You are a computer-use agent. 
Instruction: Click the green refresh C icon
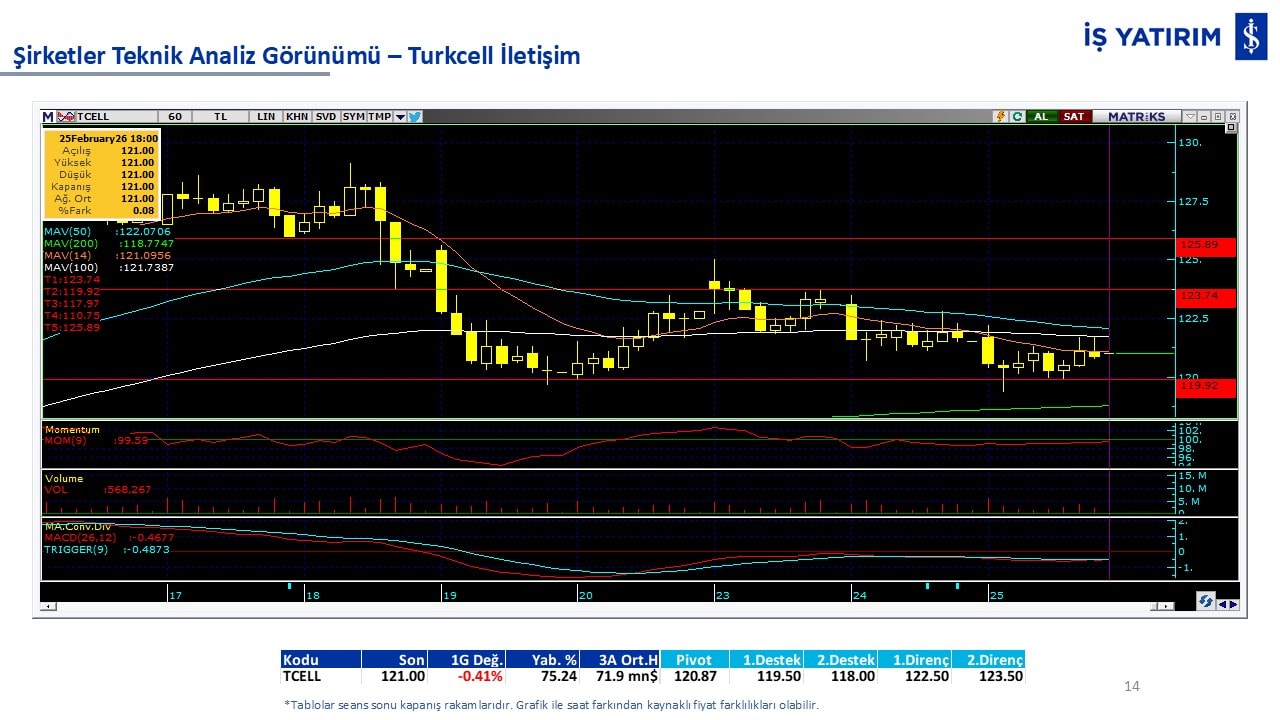pos(1016,116)
